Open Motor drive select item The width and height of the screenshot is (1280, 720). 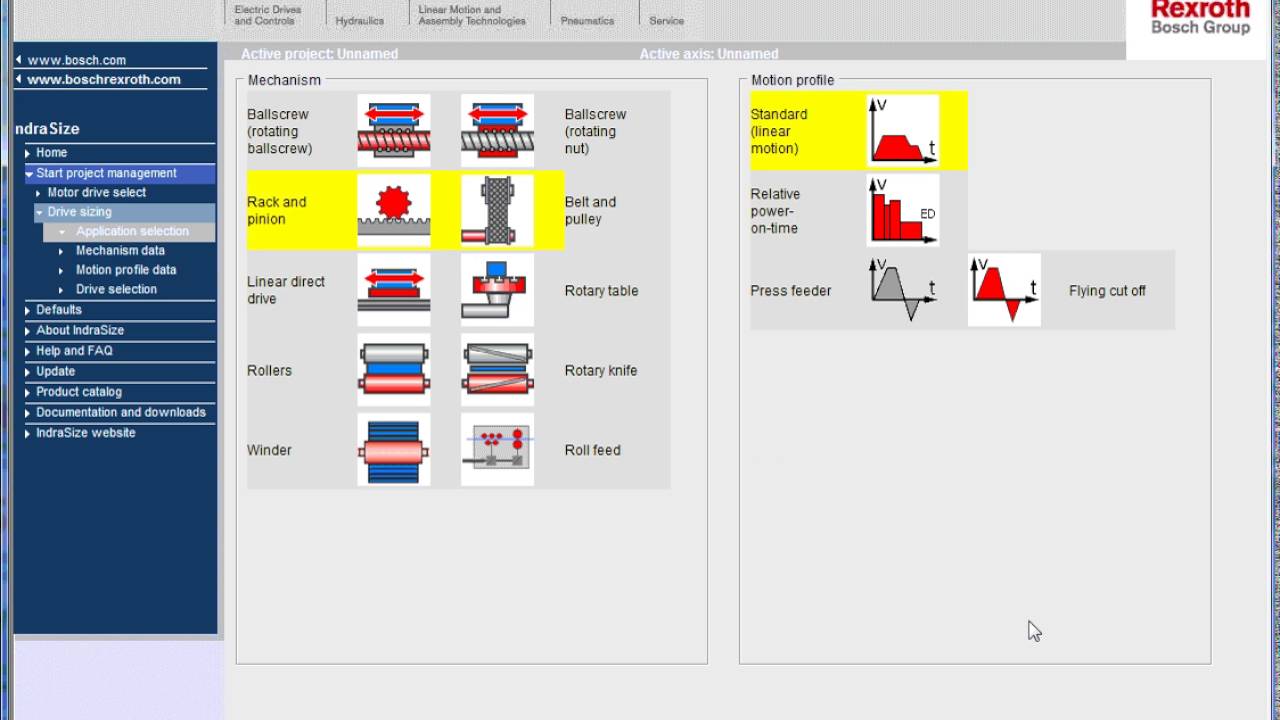(96, 192)
